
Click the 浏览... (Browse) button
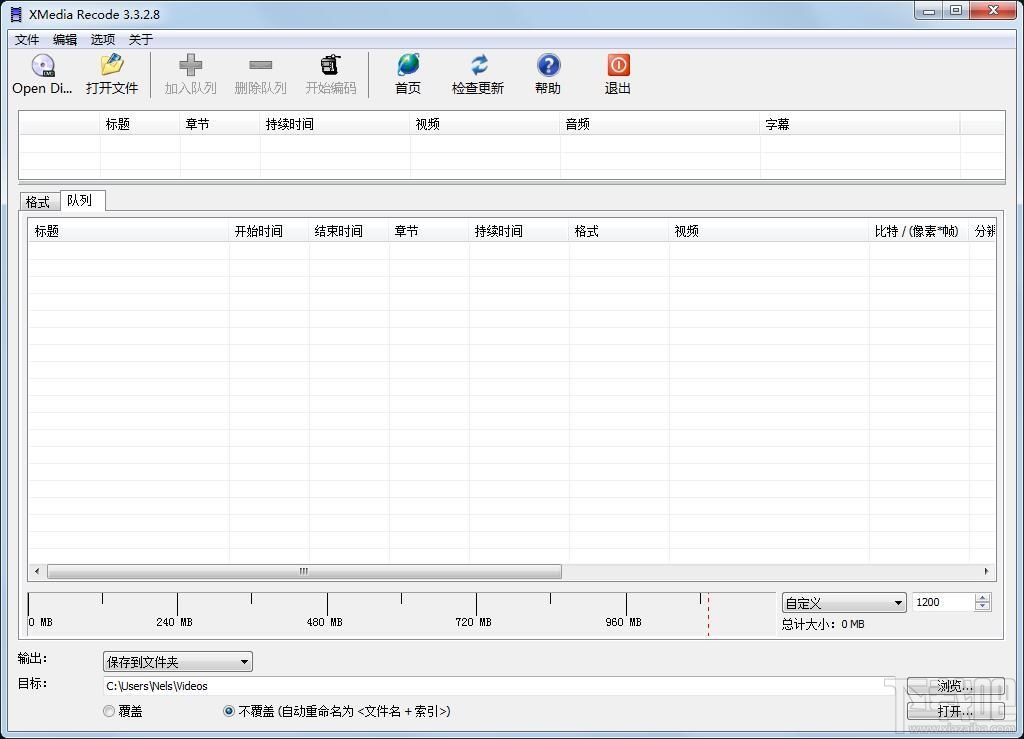pyautogui.click(x=954, y=685)
